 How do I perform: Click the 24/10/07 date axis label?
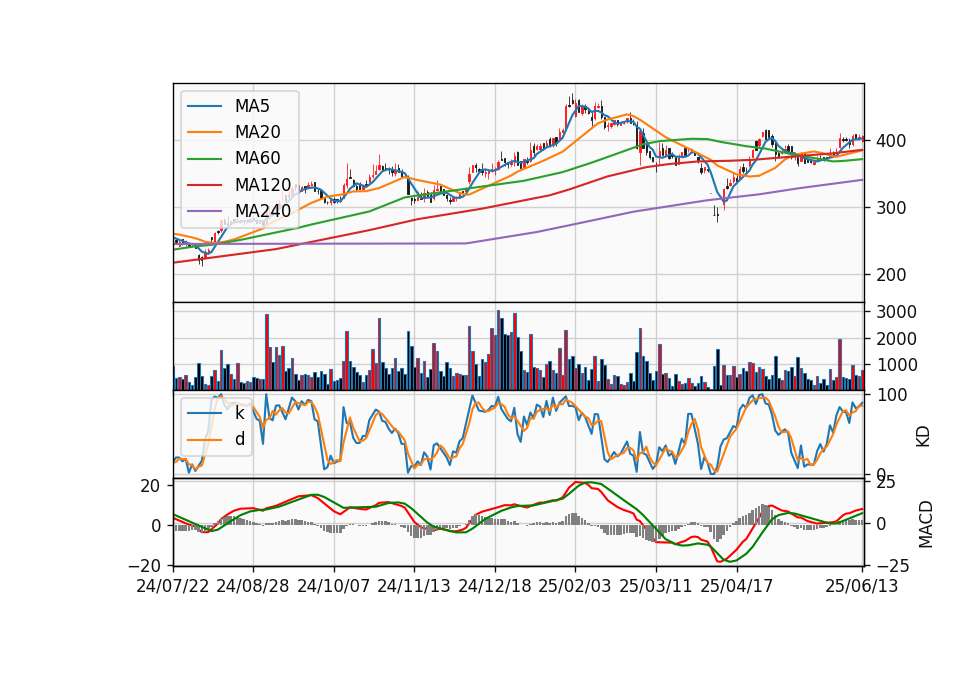click(x=334, y=586)
